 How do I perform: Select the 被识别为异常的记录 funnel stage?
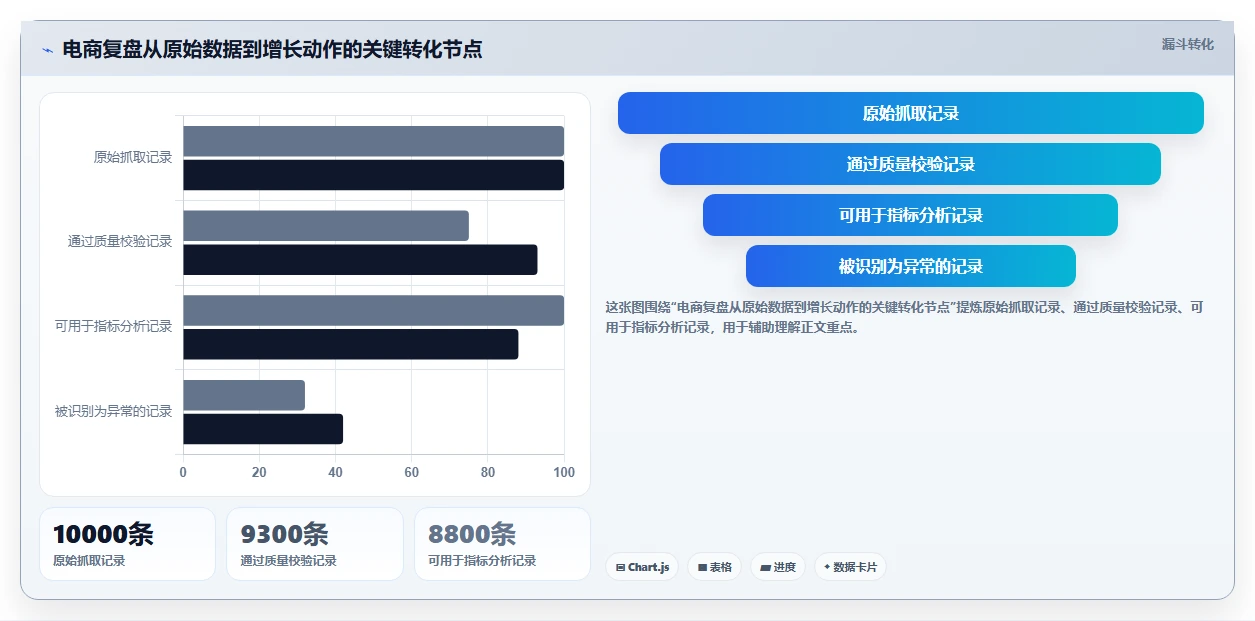point(911,266)
